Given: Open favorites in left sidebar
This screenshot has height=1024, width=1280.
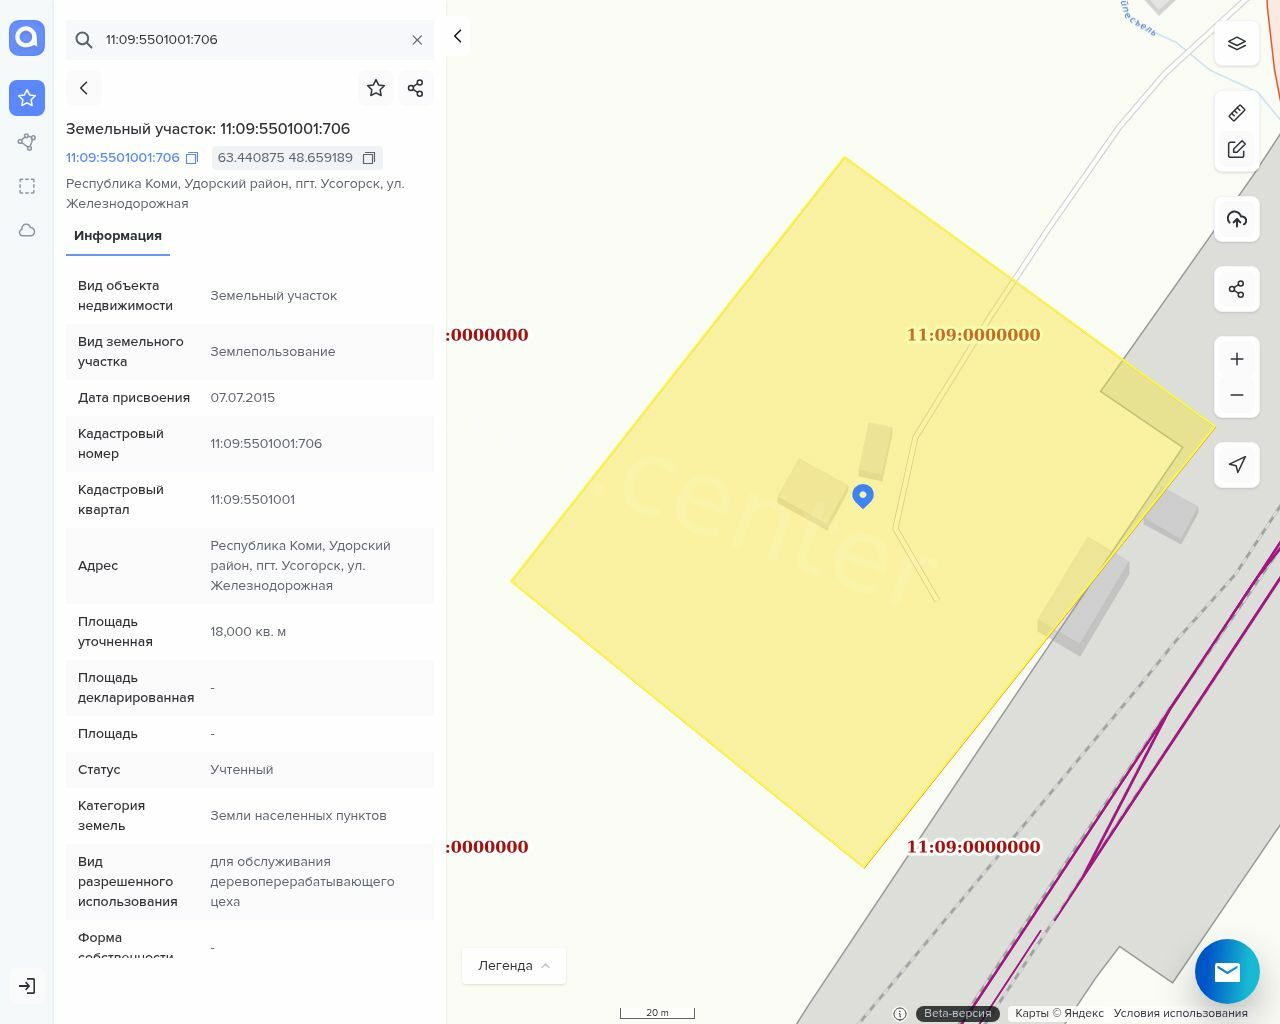Looking at the screenshot, I should (x=27, y=98).
